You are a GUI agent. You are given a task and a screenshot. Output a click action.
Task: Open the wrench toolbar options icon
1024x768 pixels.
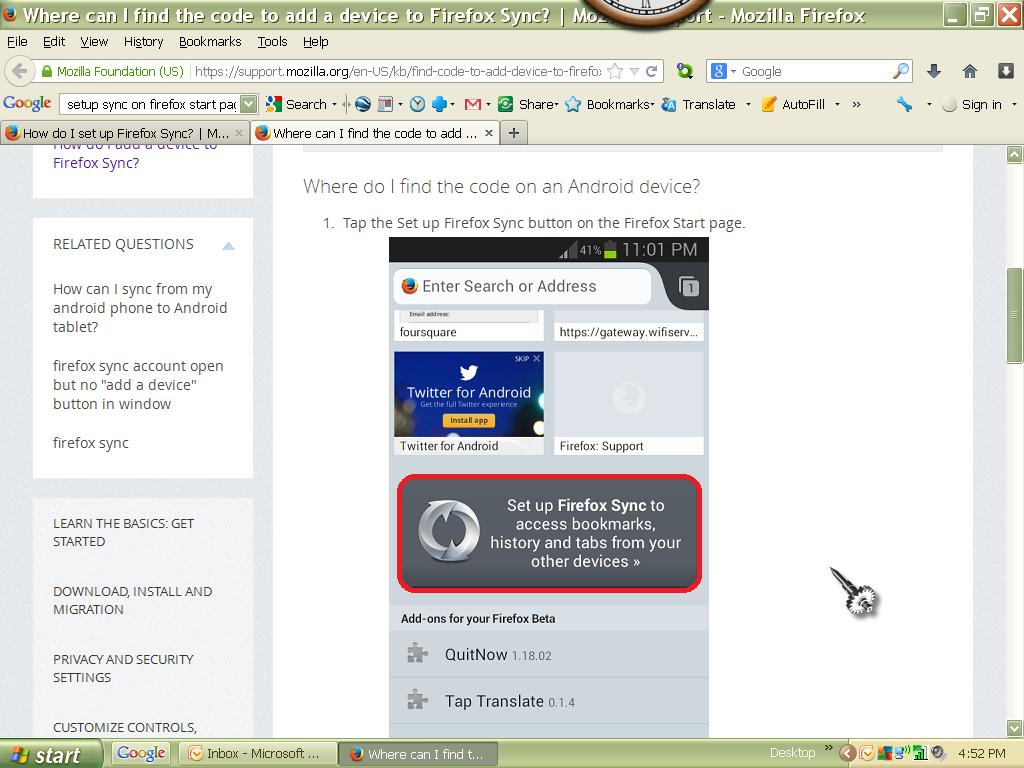coord(904,104)
